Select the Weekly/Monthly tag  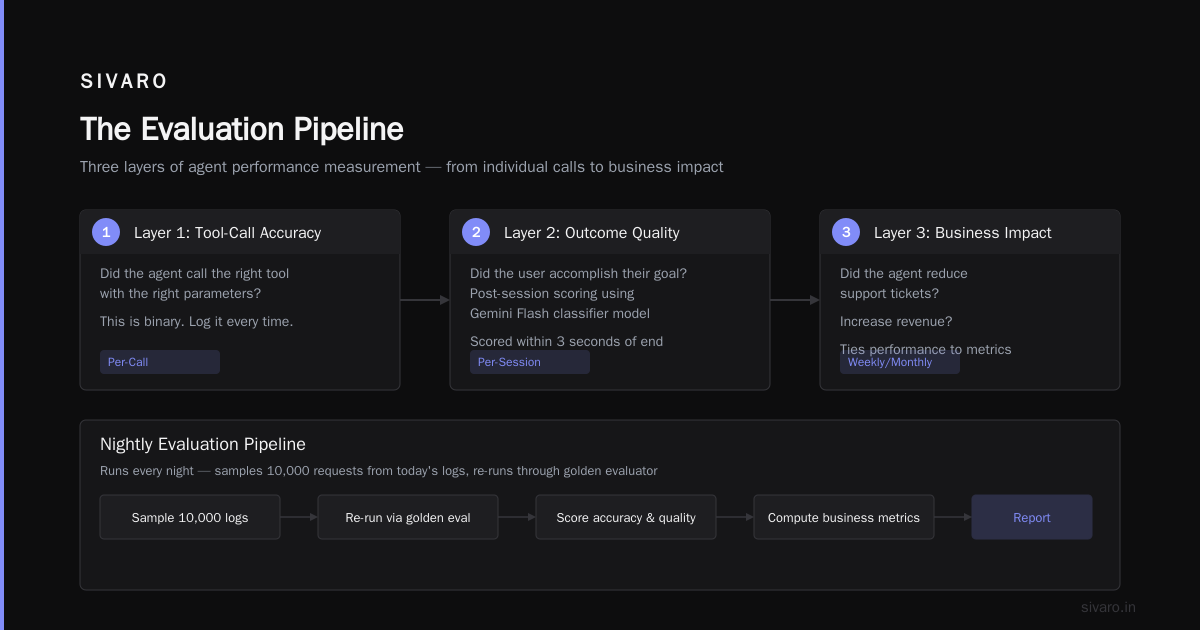(900, 362)
